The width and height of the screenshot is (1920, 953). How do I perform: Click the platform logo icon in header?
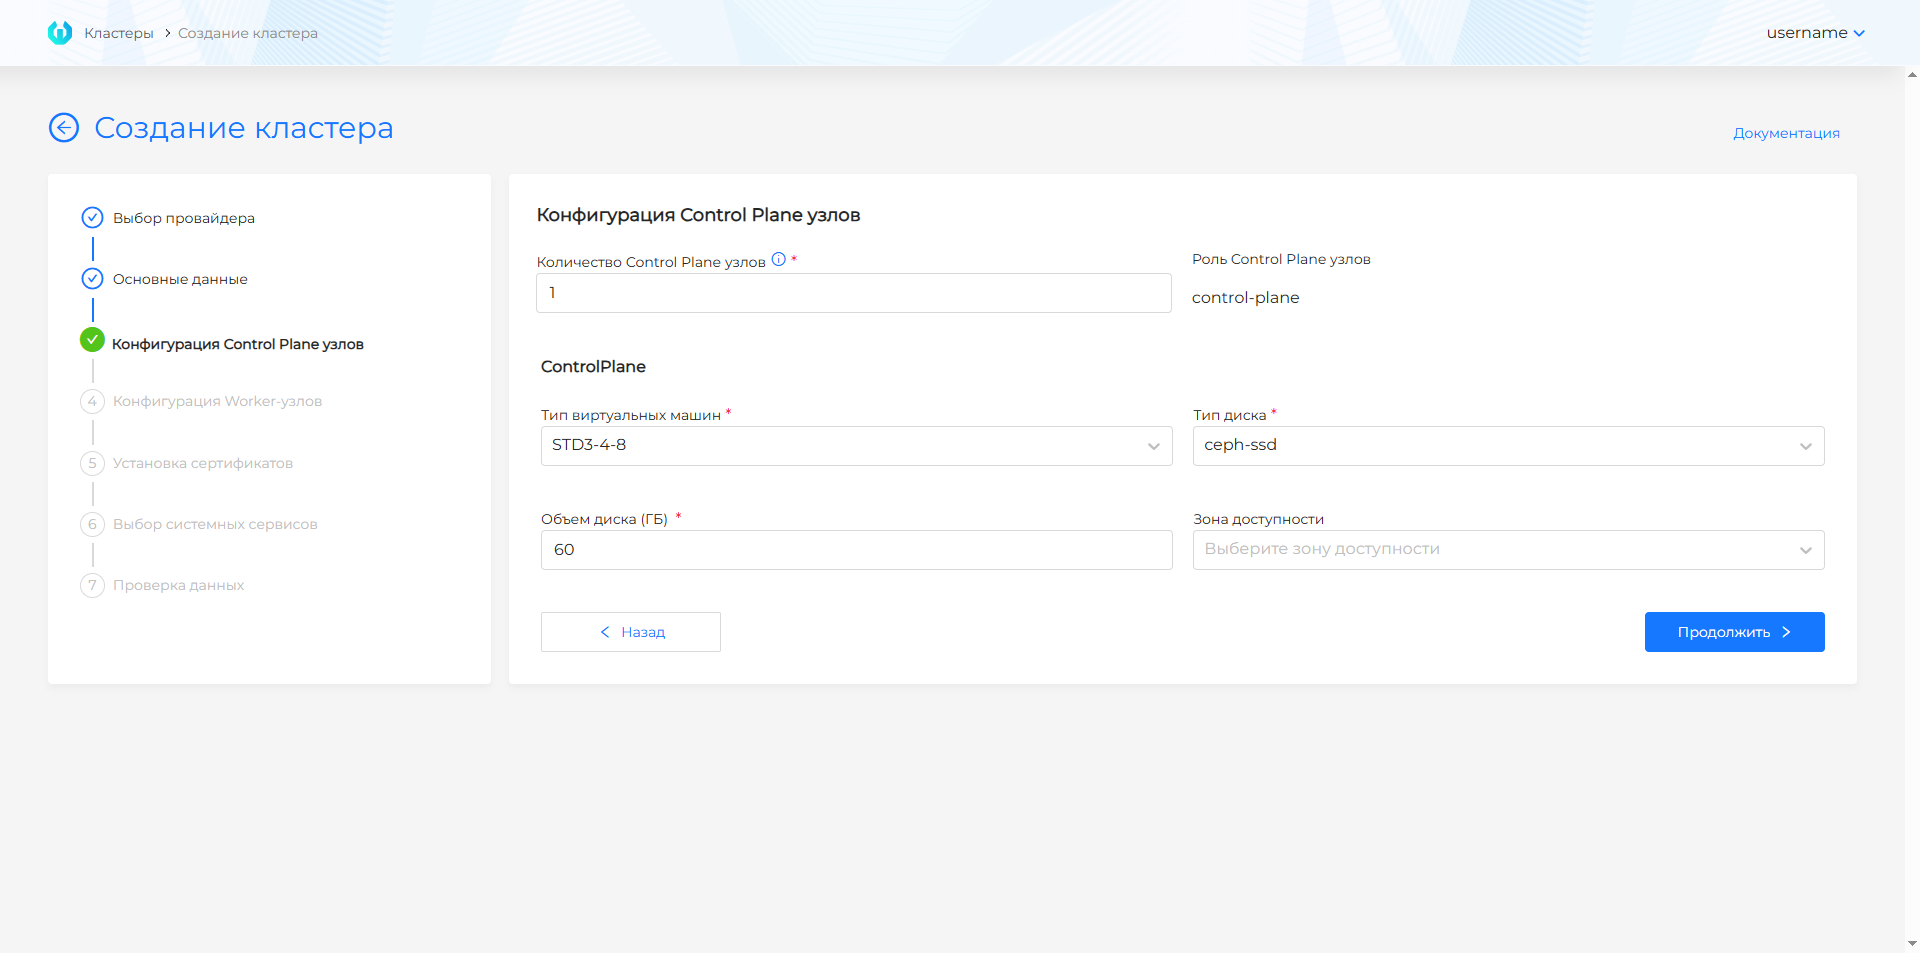pos(60,33)
